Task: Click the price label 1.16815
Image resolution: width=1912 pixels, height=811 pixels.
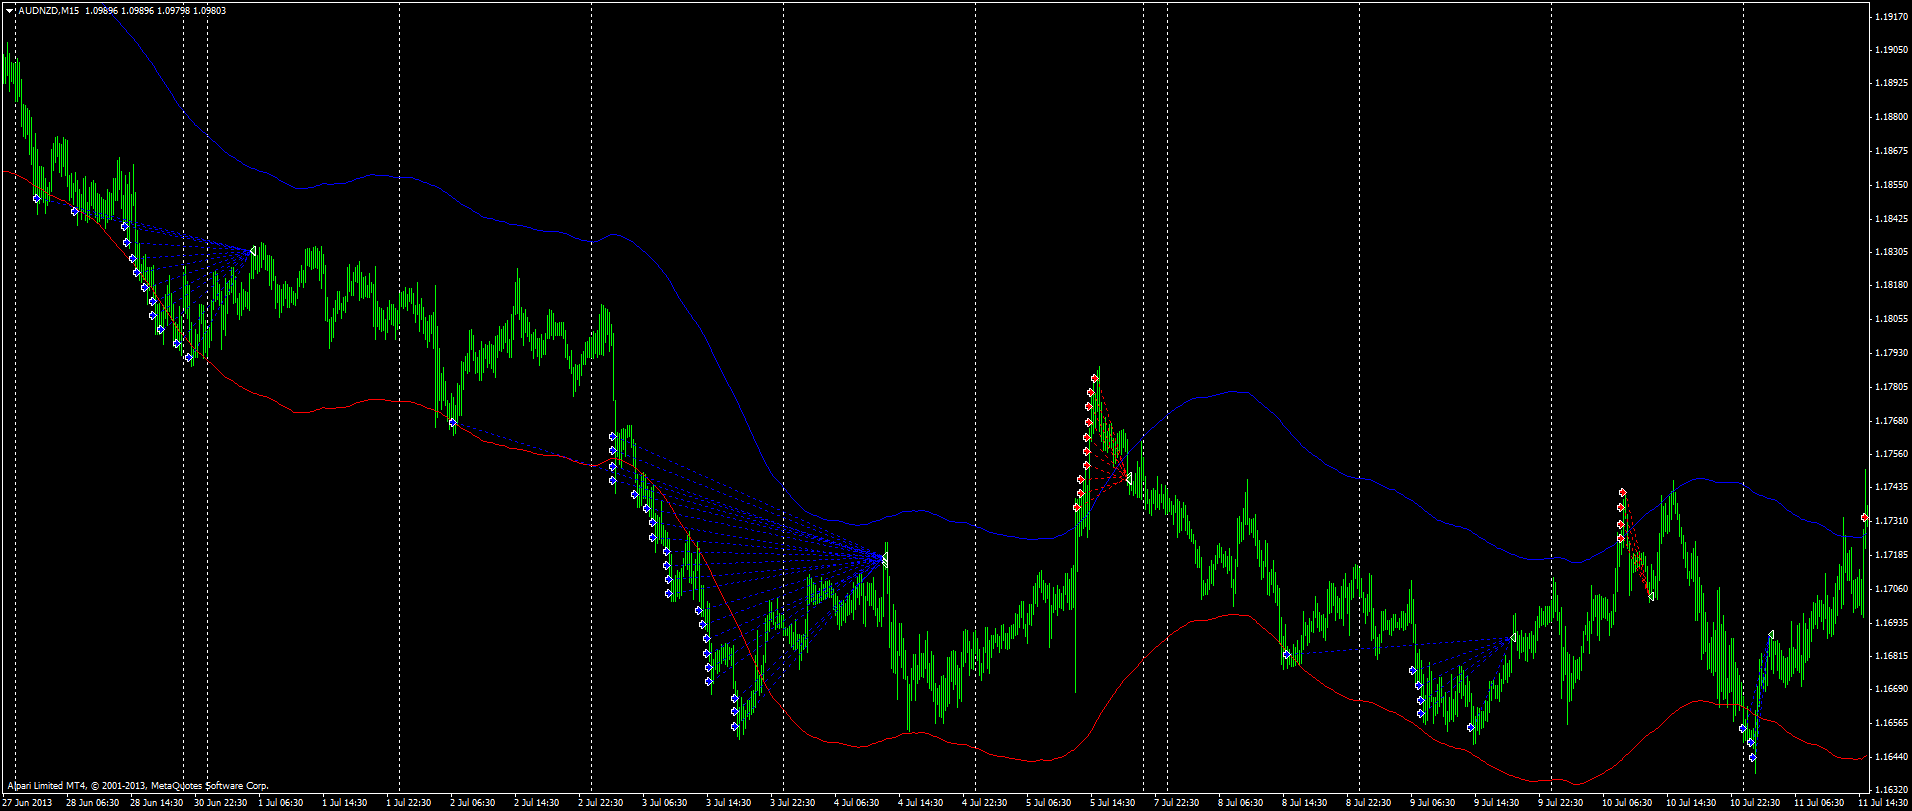Action: coord(1889,656)
